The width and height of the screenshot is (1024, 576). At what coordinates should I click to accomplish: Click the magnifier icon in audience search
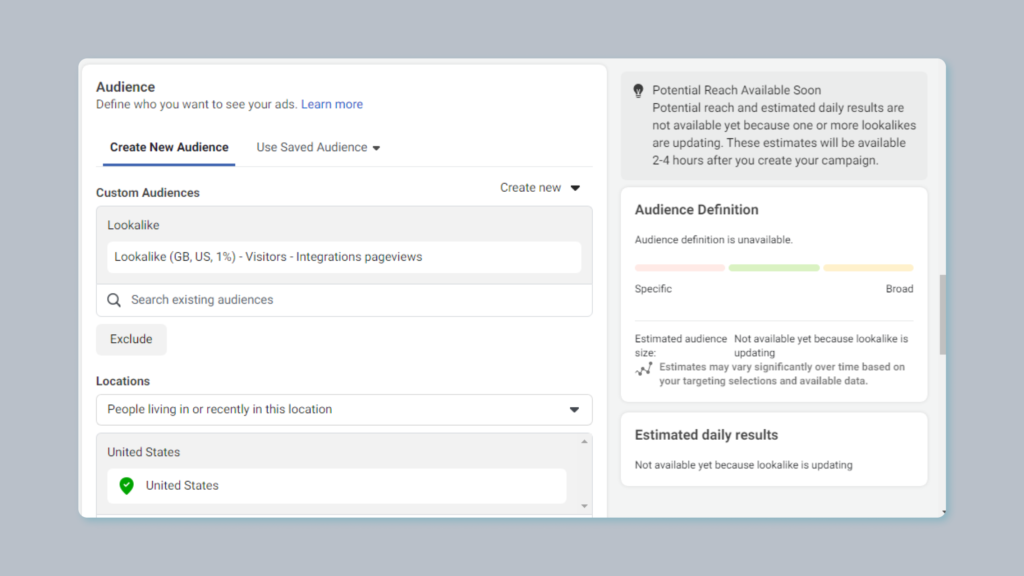point(114,300)
